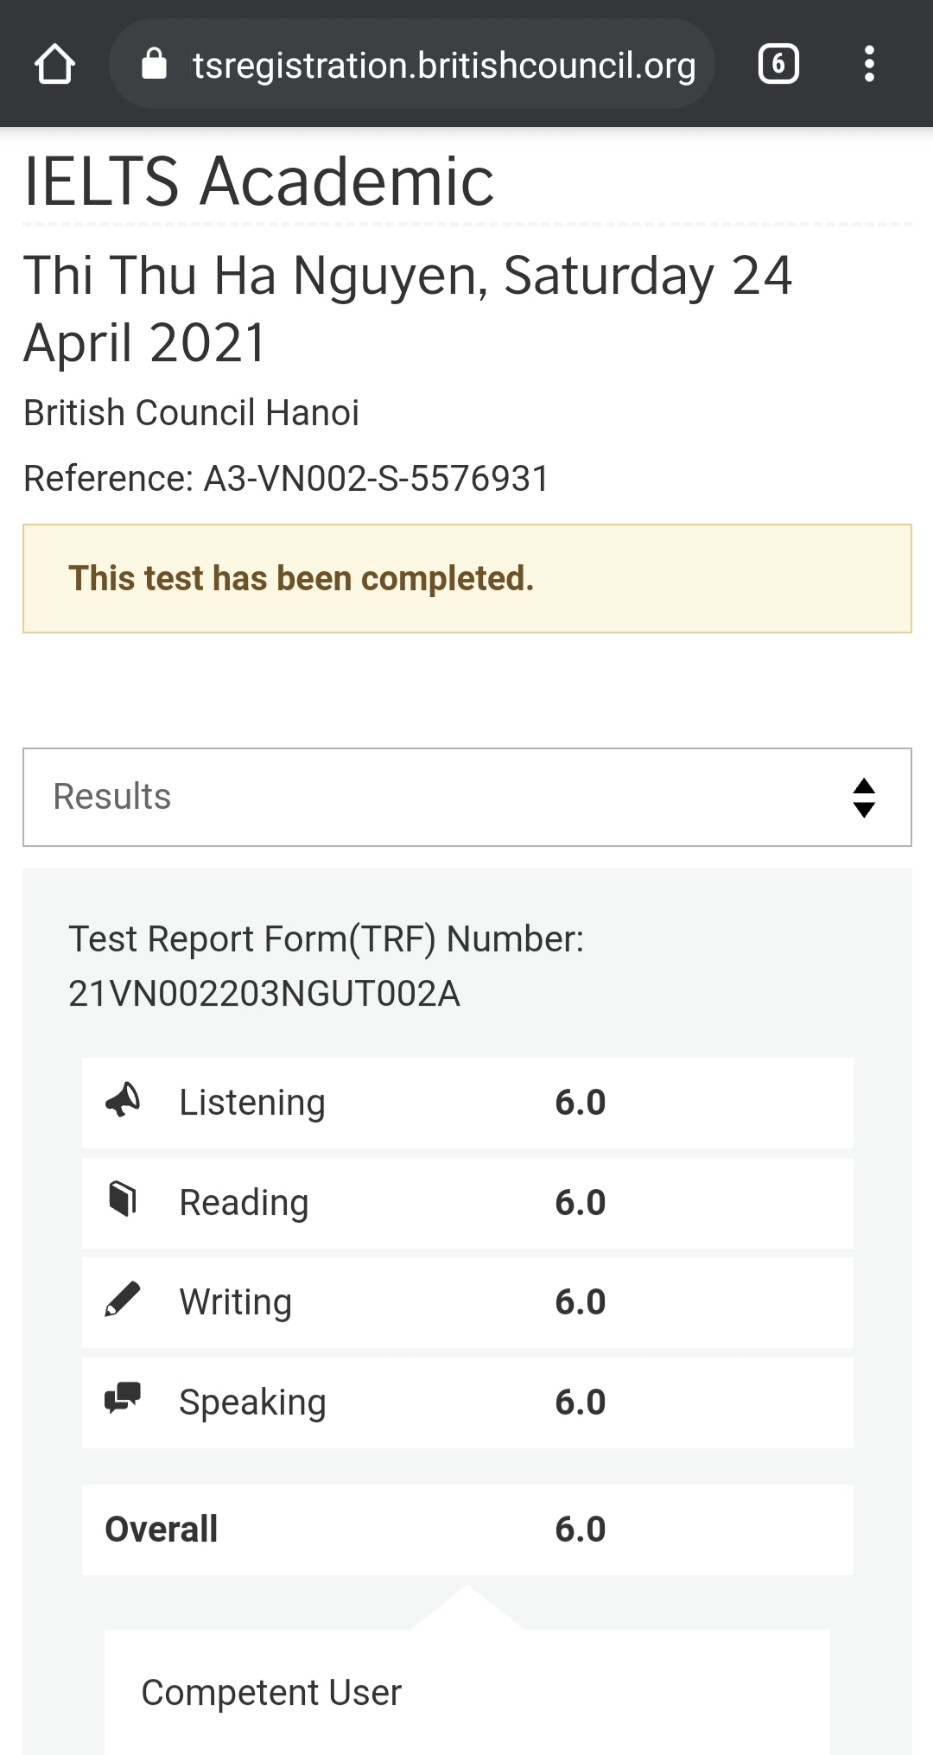Click the TRF number 21VN002203NGUT002A

point(264,993)
